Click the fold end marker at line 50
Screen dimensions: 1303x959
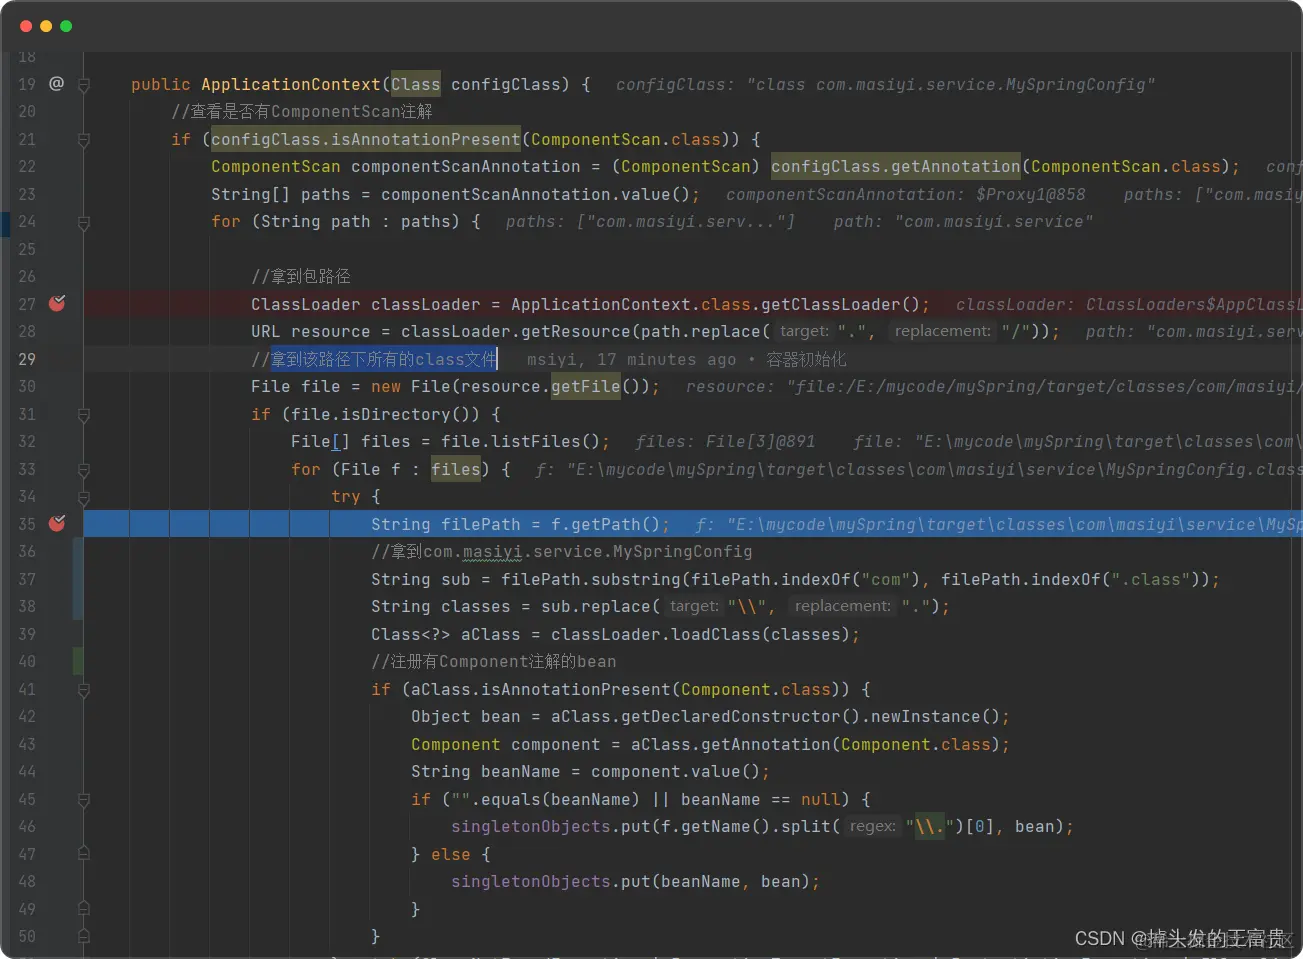[x=84, y=936]
